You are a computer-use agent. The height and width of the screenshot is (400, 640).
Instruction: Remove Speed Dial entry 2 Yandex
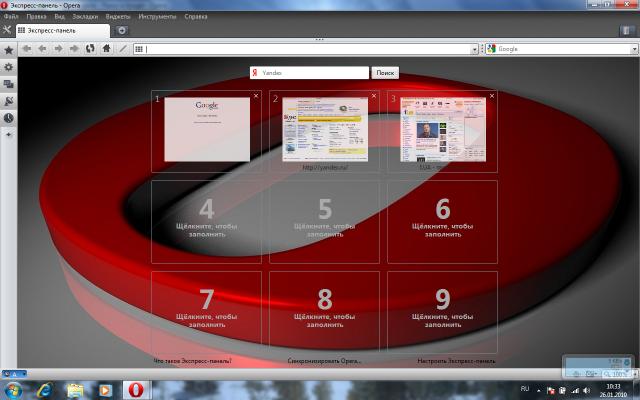[x=374, y=96]
